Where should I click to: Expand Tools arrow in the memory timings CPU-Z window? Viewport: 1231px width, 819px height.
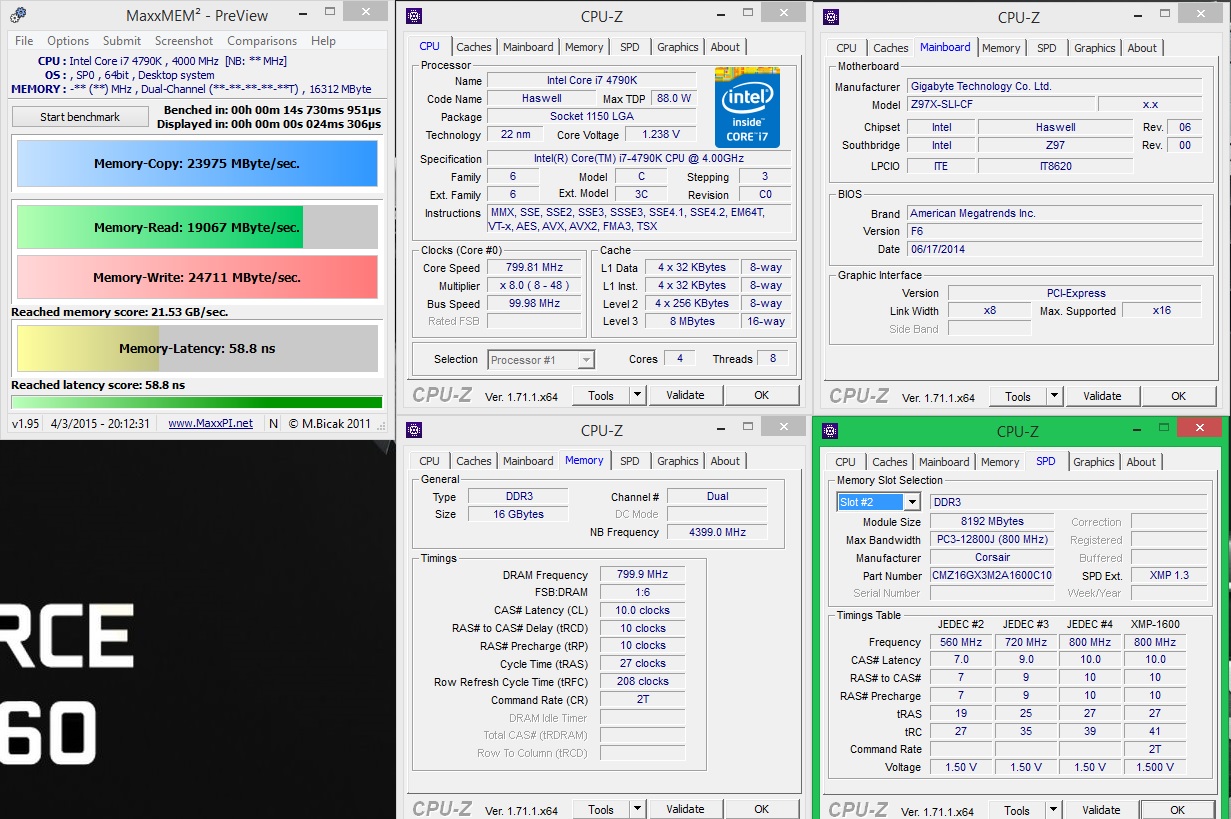(637, 809)
